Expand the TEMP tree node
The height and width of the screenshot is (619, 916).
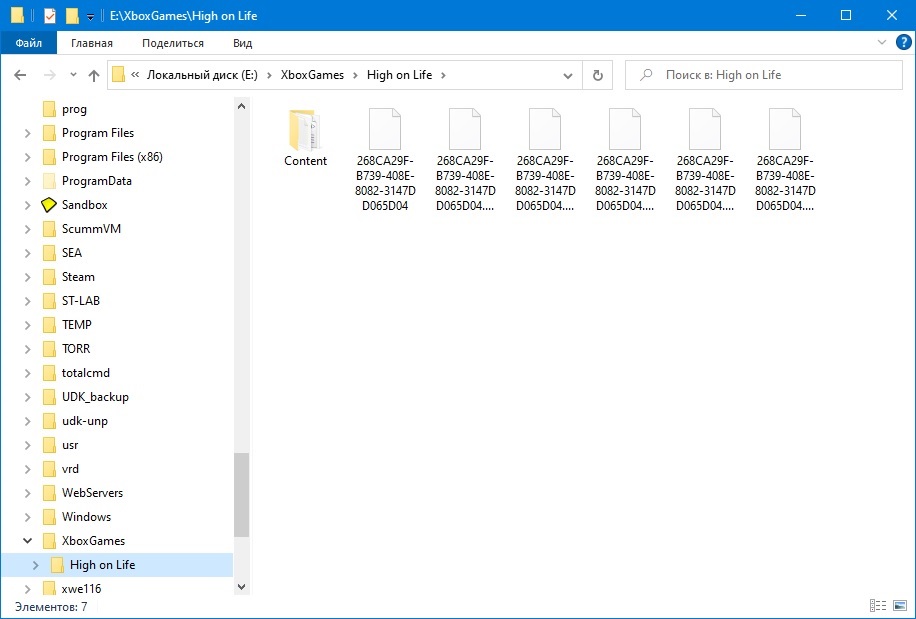[x=27, y=324]
